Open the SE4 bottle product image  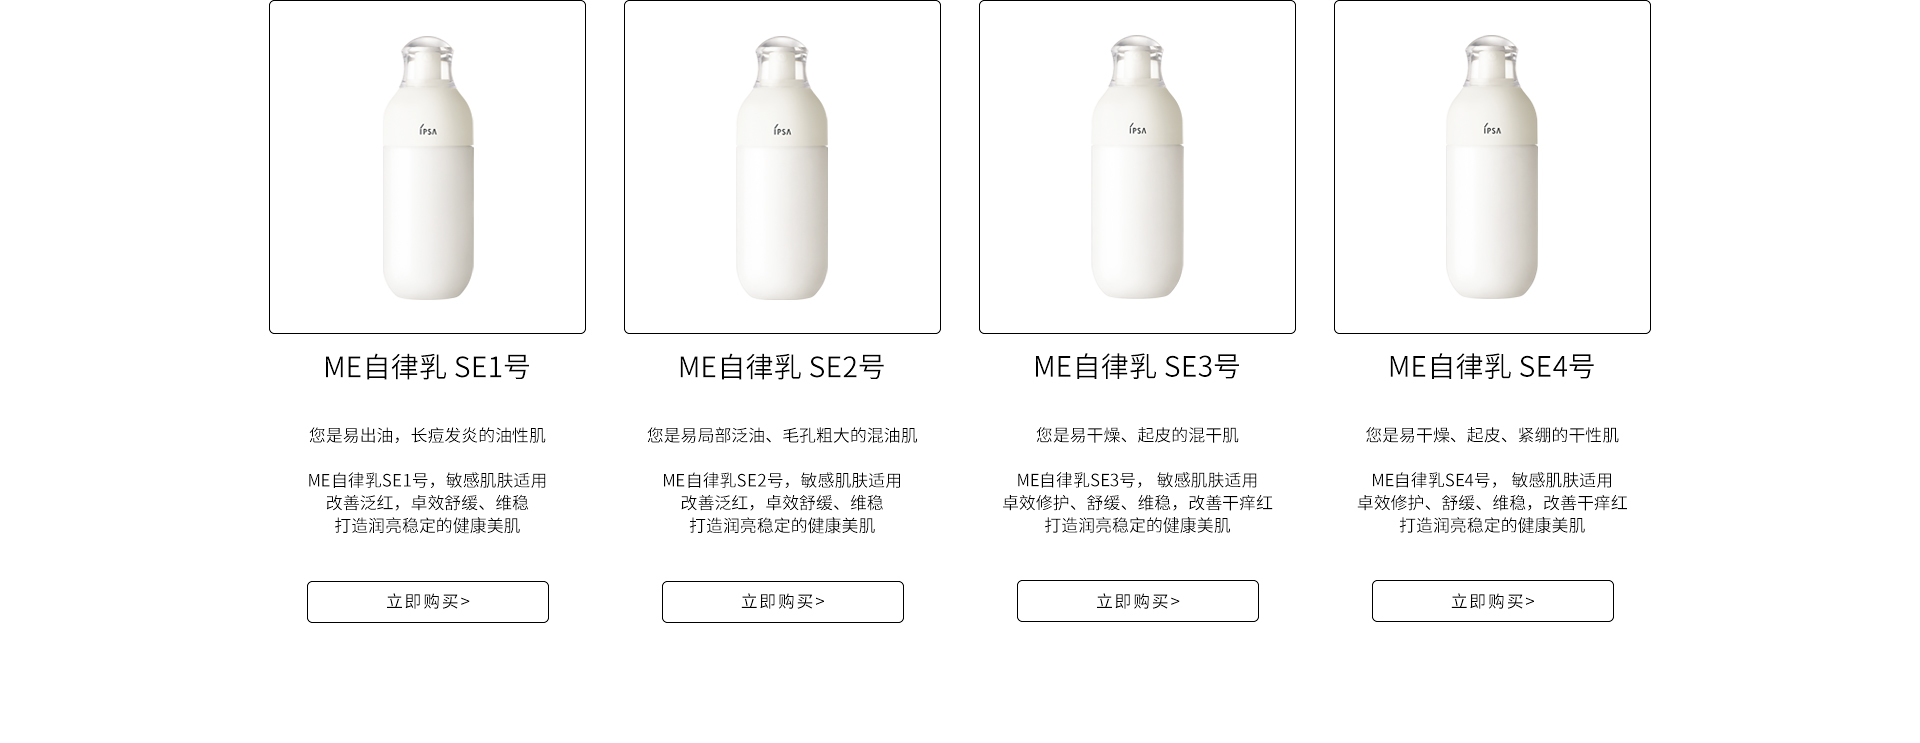tap(1492, 167)
